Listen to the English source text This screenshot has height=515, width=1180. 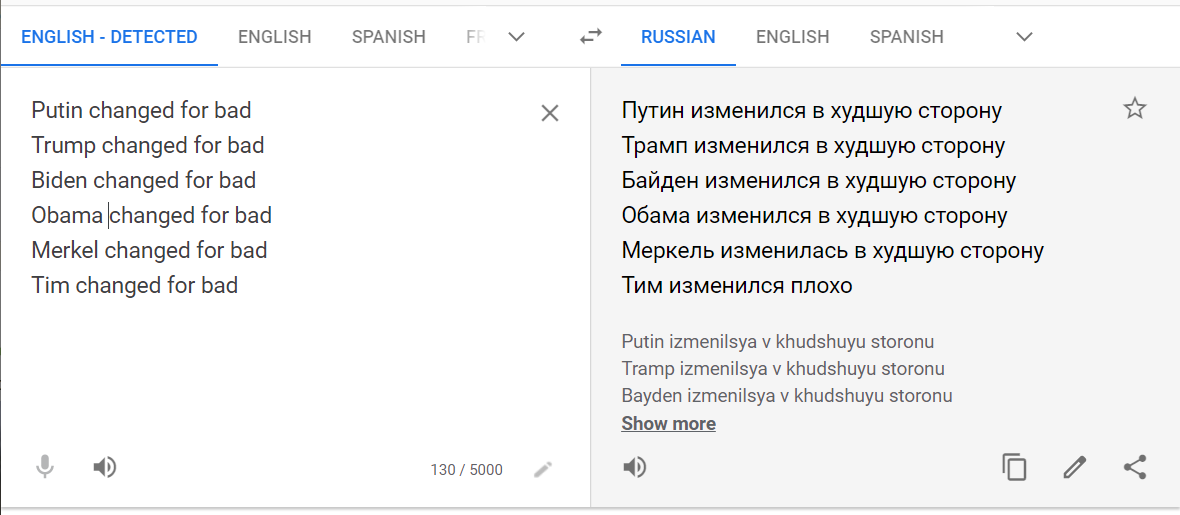coord(105,467)
